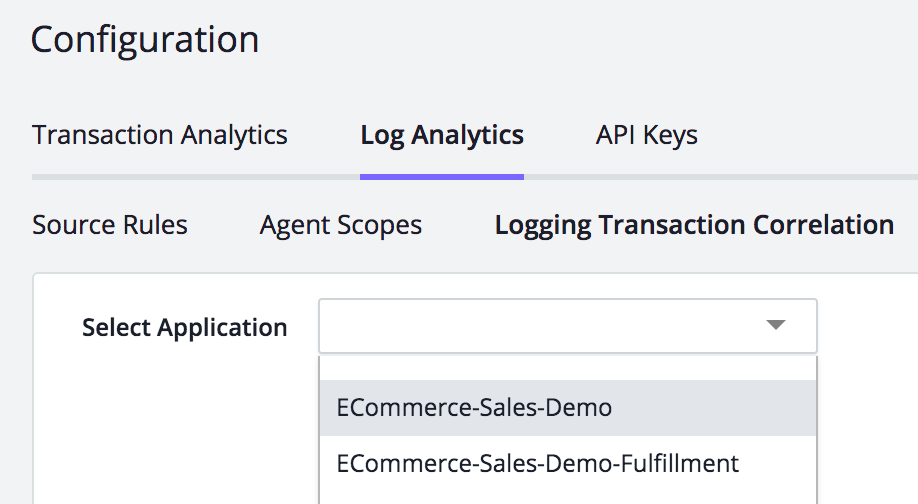
Task: Click the Select Application label
Action: [x=184, y=327]
